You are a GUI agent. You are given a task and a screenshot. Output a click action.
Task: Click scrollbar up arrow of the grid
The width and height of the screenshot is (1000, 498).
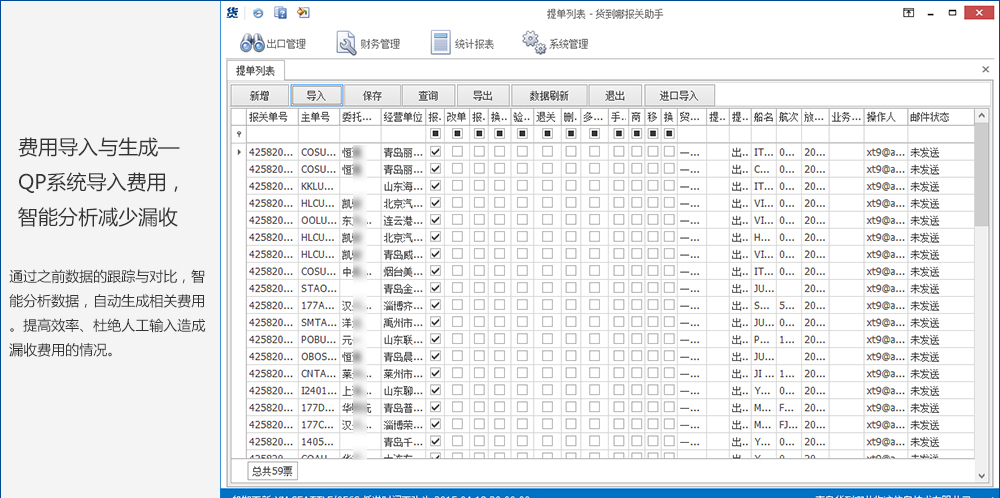tap(982, 116)
